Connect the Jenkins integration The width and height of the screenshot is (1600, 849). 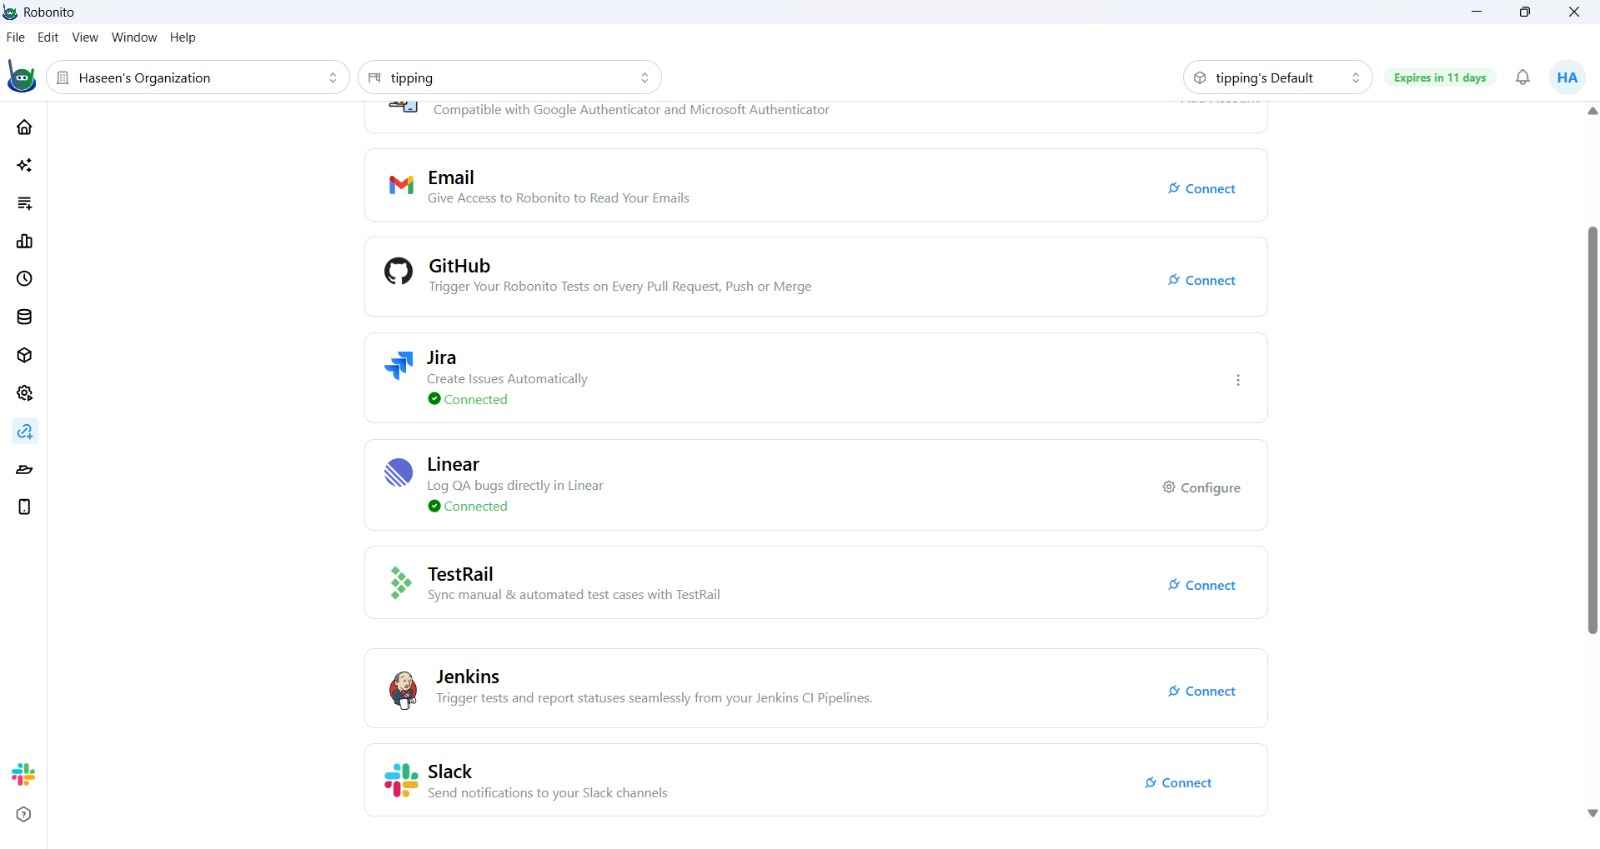point(1202,691)
